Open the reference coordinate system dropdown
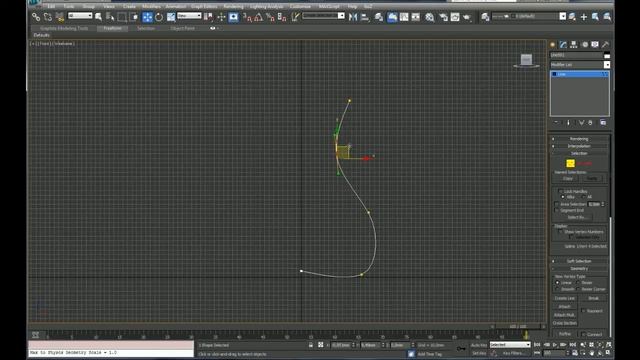This screenshot has width=640, height=360. pos(189,16)
